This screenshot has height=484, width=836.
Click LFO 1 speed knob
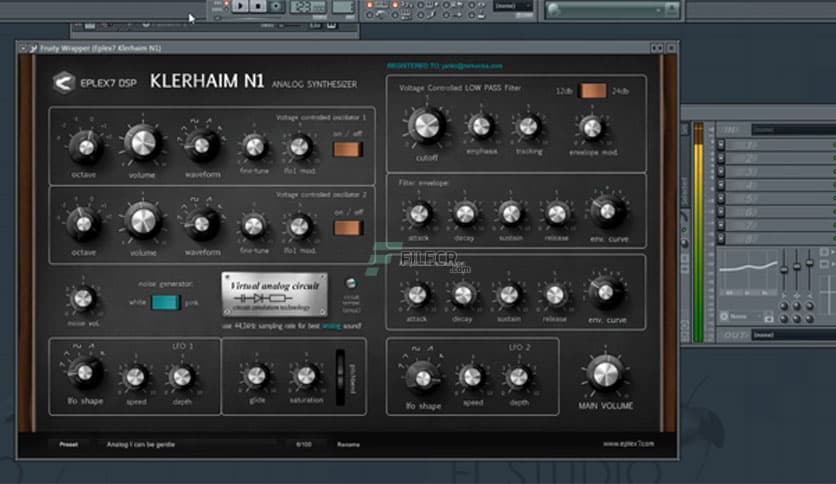(x=135, y=377)
